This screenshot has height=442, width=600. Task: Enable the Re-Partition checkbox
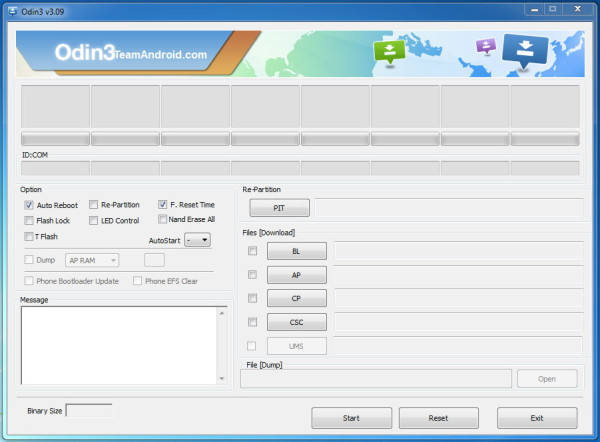(93, 205)
